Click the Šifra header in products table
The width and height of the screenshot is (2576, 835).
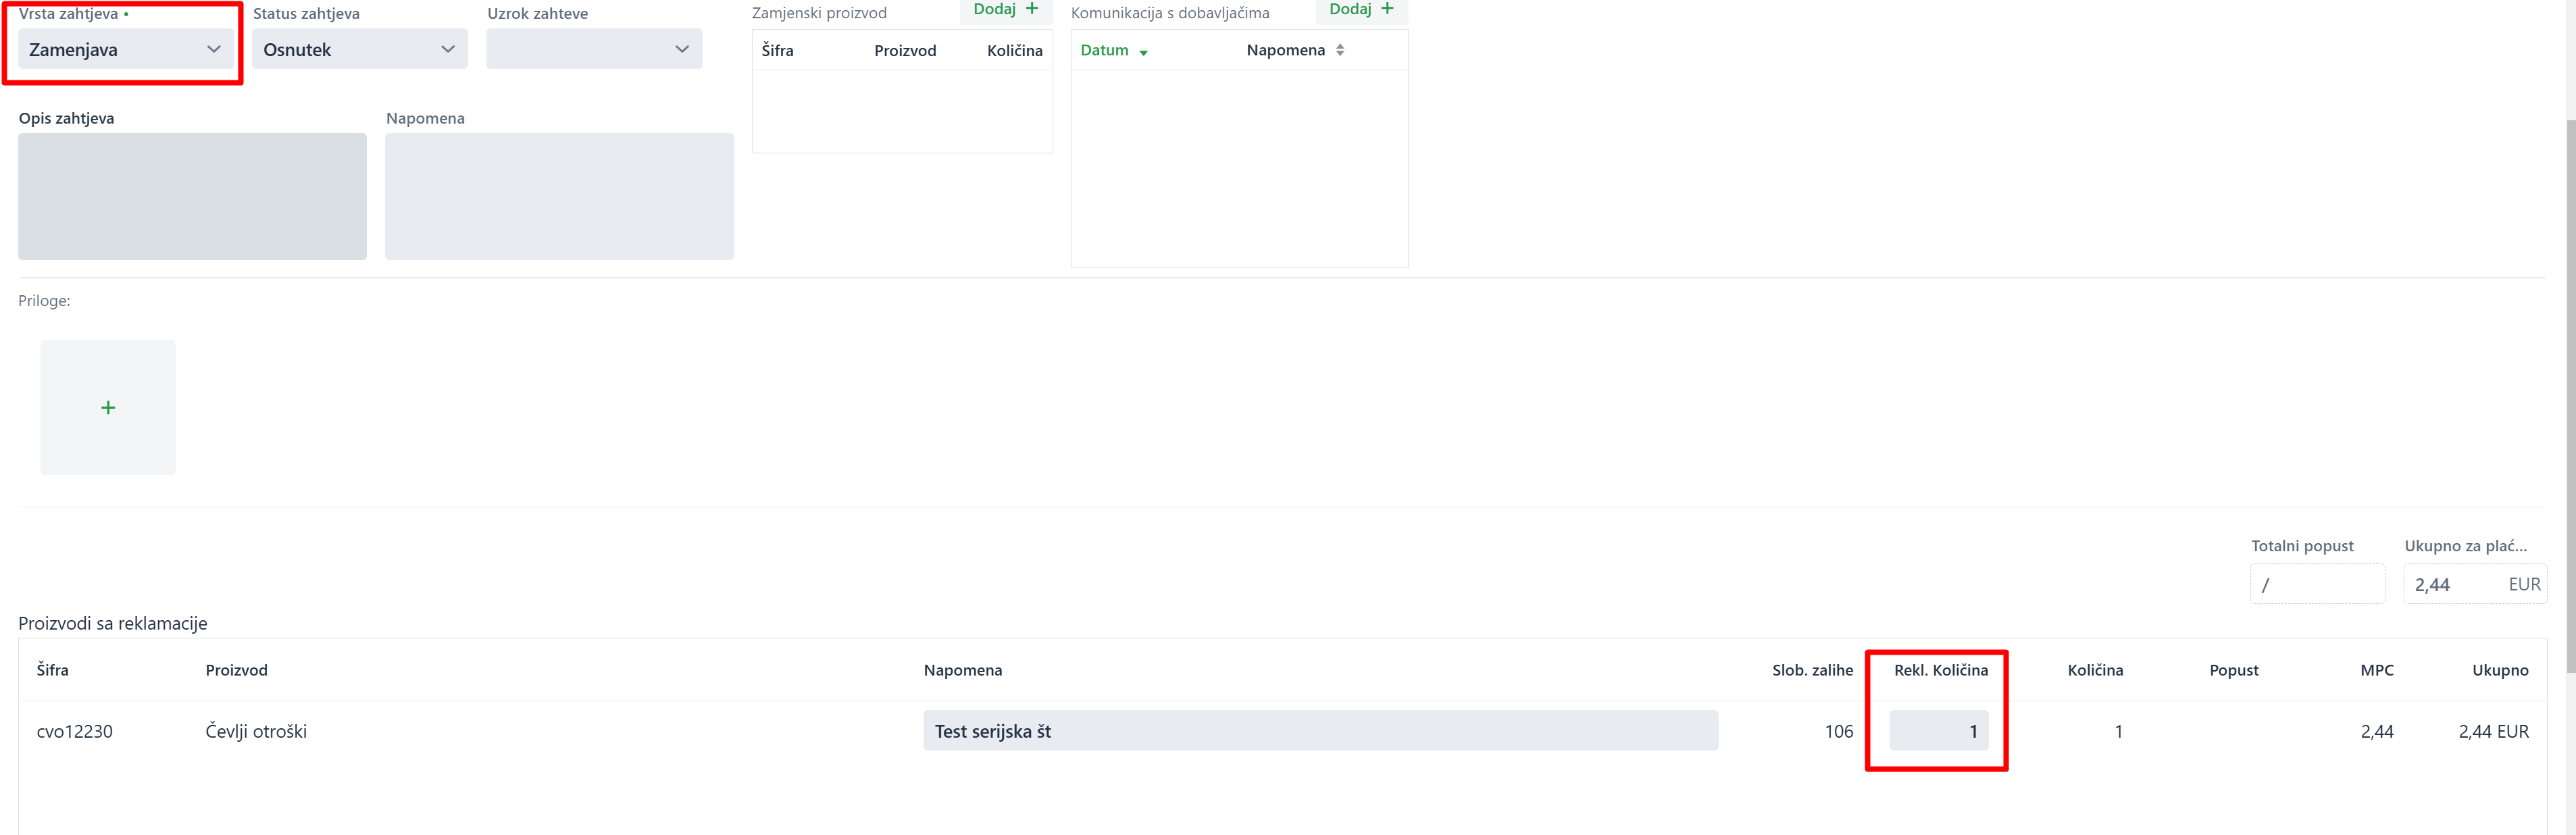click(x=53, y=670)
